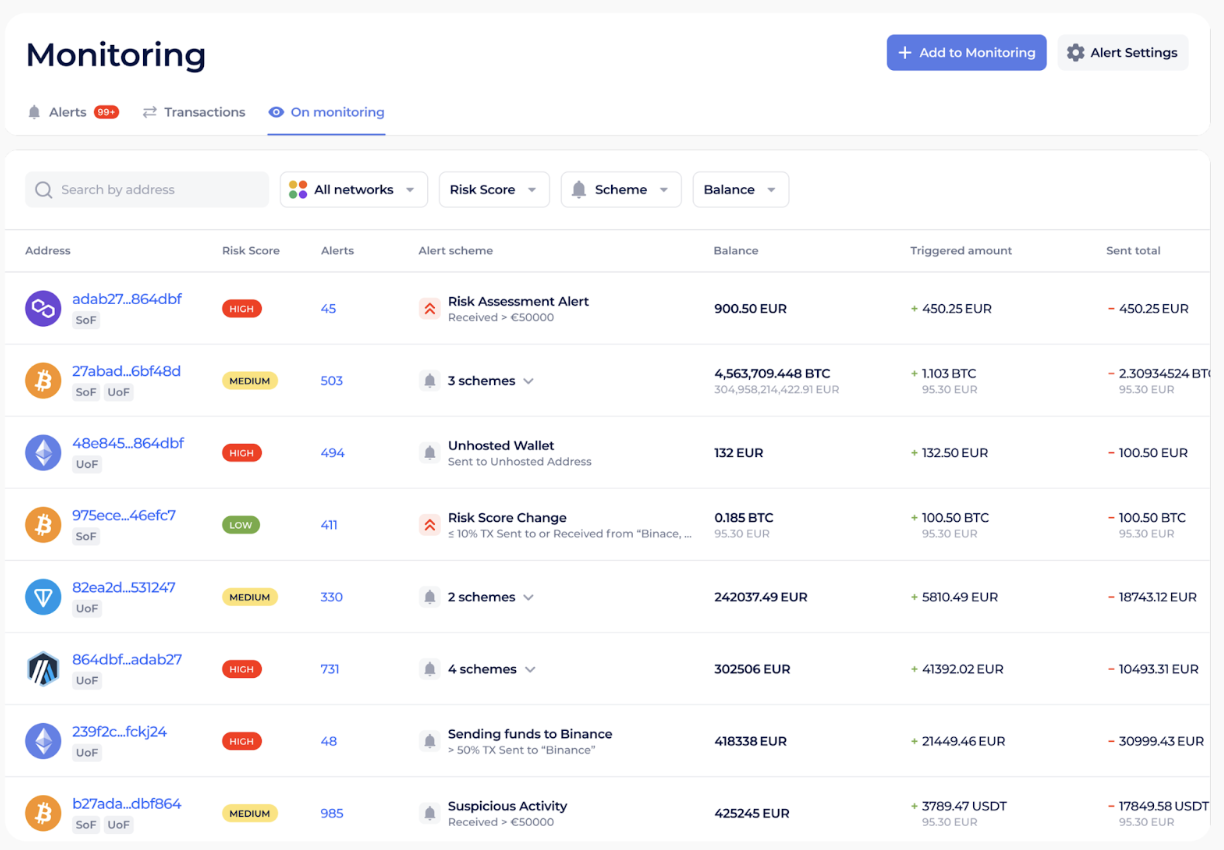Click the Risk Score Change double-arrow icon

pos(430,524)
